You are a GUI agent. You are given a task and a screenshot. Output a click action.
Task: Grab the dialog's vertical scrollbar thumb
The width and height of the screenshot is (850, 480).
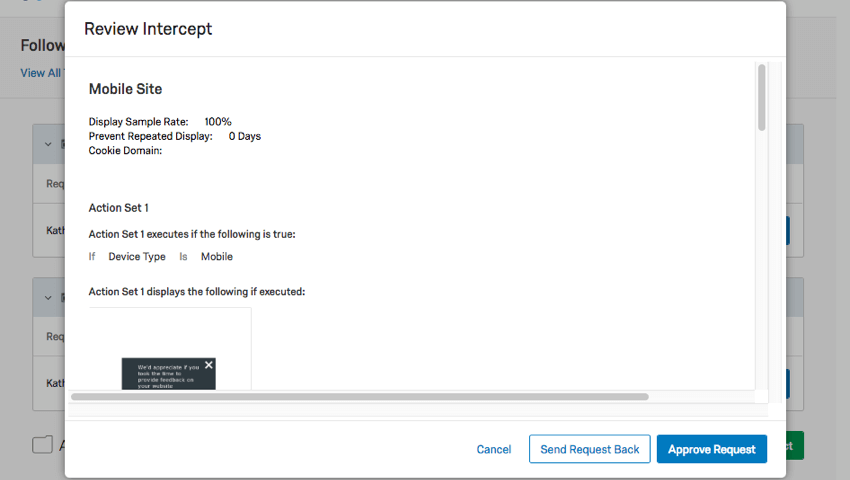pos(762,98)
